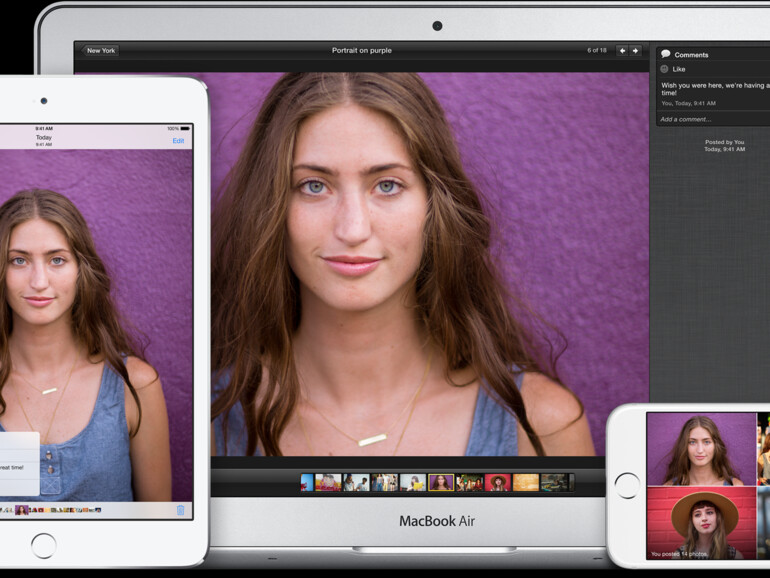Open the group at bar filmstrip thumbnail
This screenshot has height=578, width=770.
tap(469, 482)
